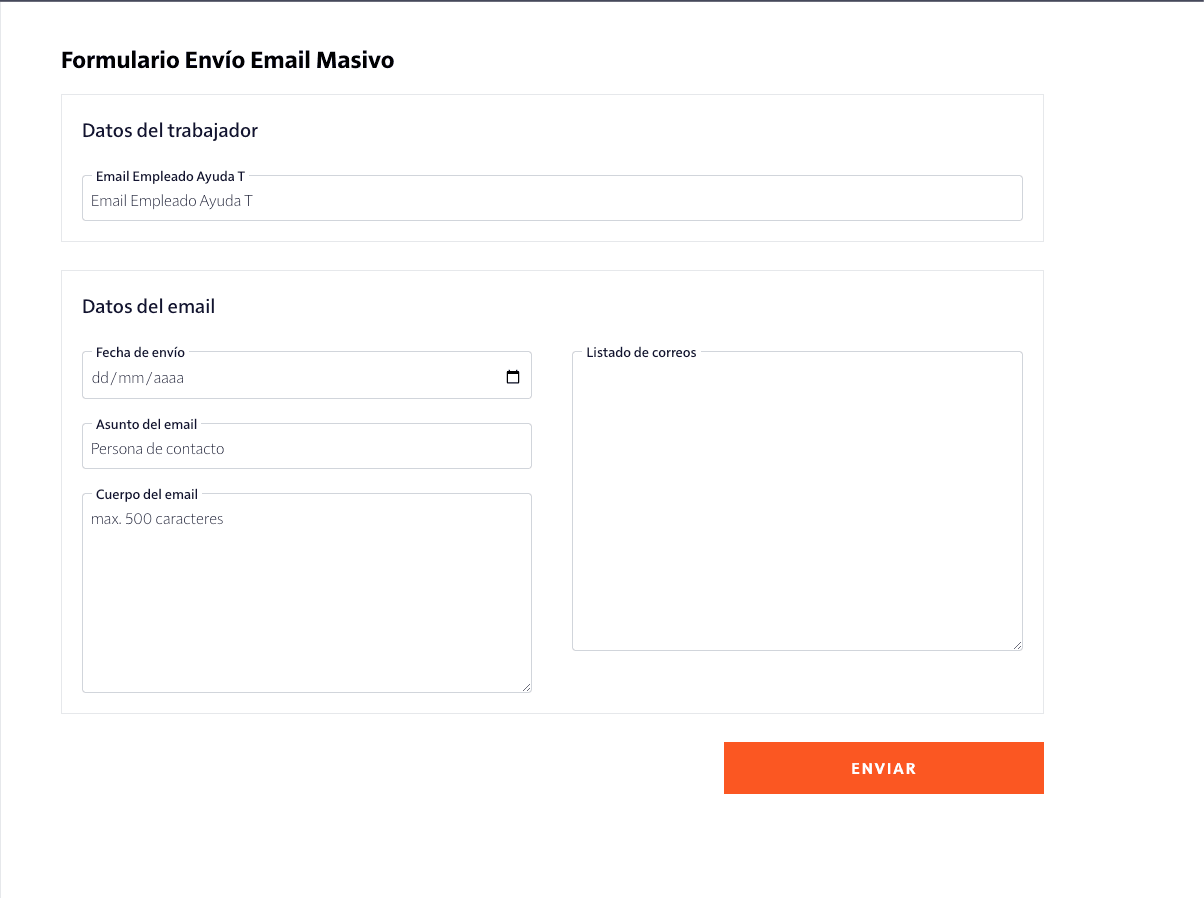Click the 'Asunto del email' field label
1204x898 pixels.
[146, 424]
